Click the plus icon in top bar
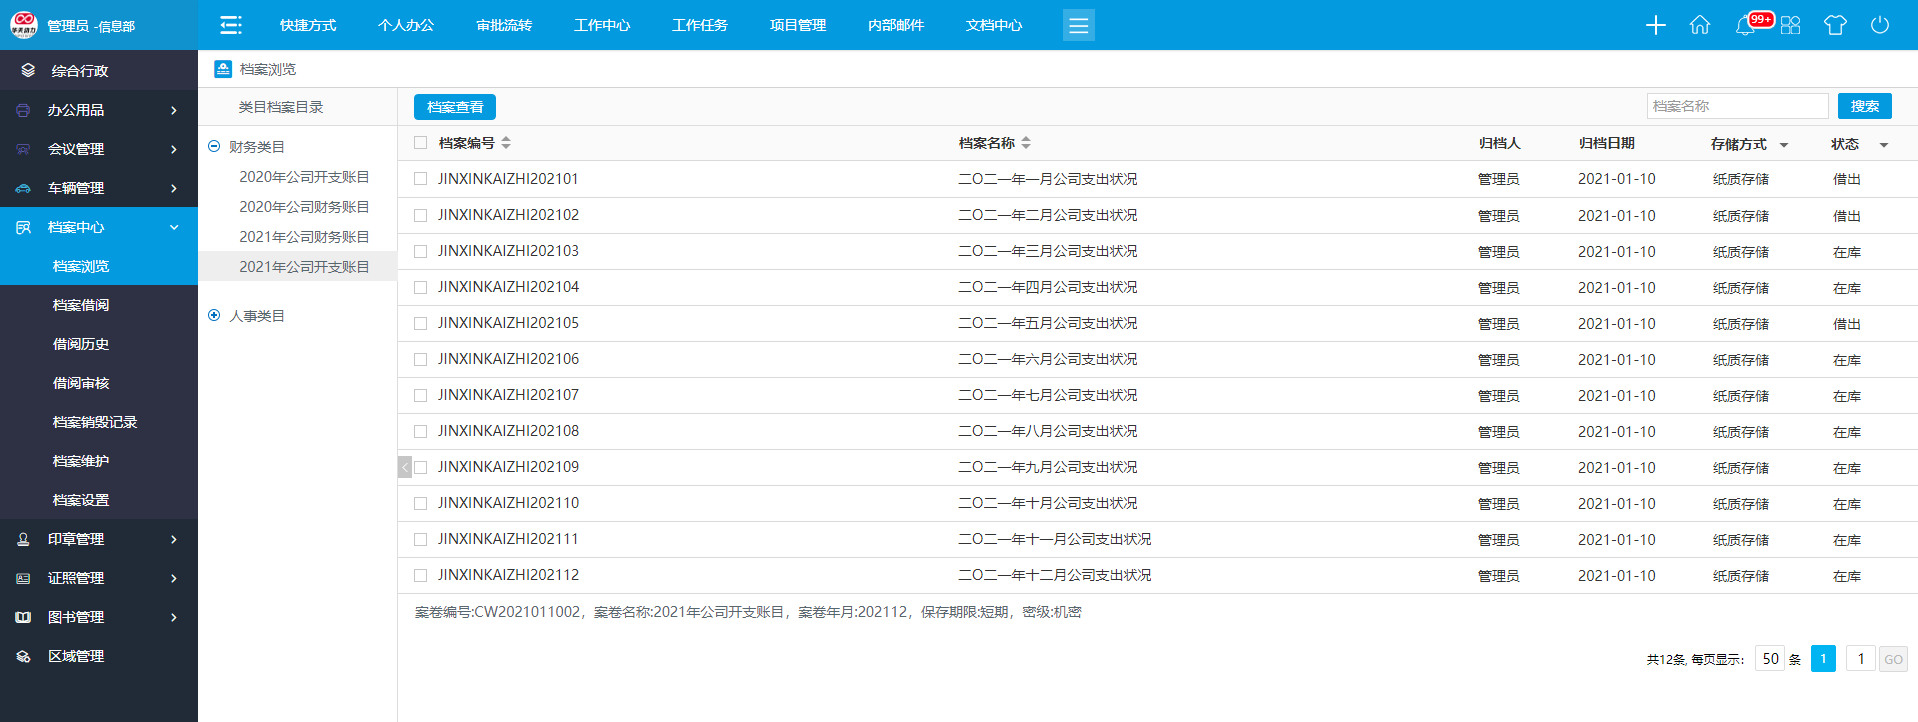 coord(1655,25)
